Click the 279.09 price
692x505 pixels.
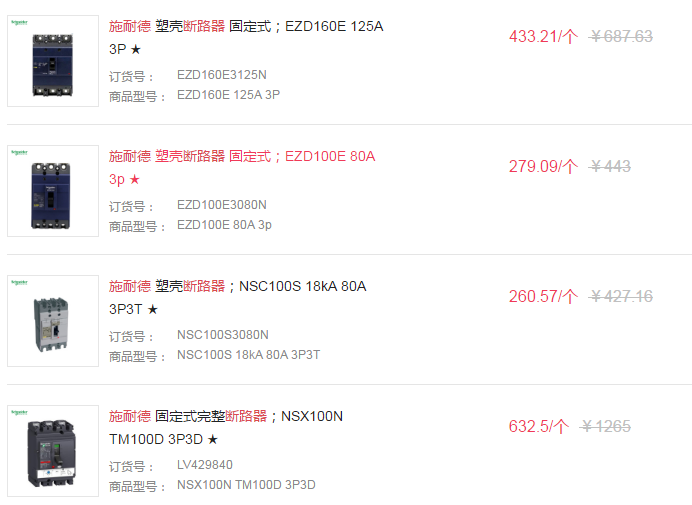tap(543, 167)
